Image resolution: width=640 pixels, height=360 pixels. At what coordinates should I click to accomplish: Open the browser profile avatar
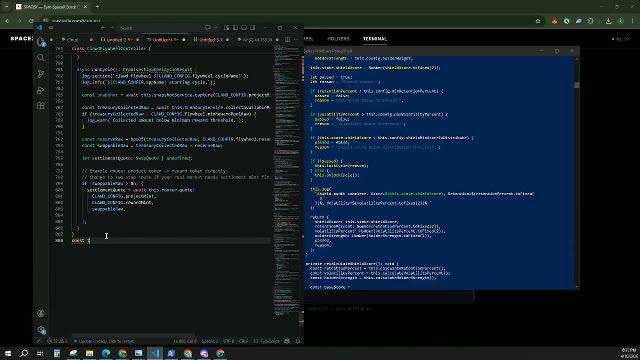pos(620,21)
